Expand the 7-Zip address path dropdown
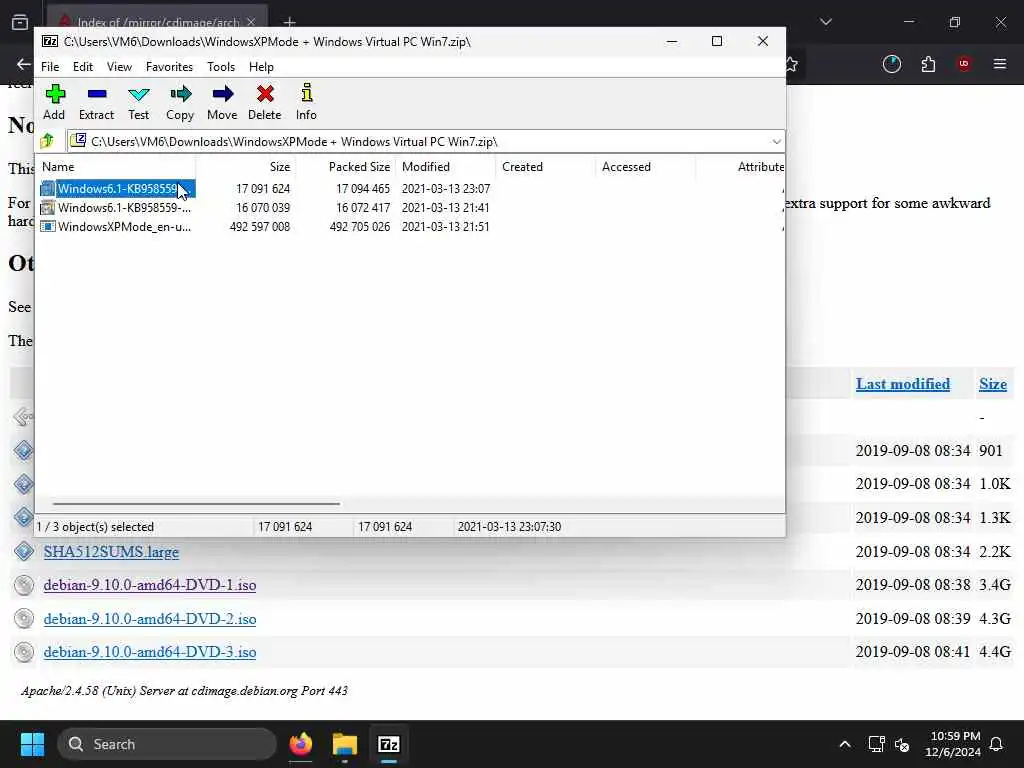This screenshot has width=1024, height=768. 776,141
